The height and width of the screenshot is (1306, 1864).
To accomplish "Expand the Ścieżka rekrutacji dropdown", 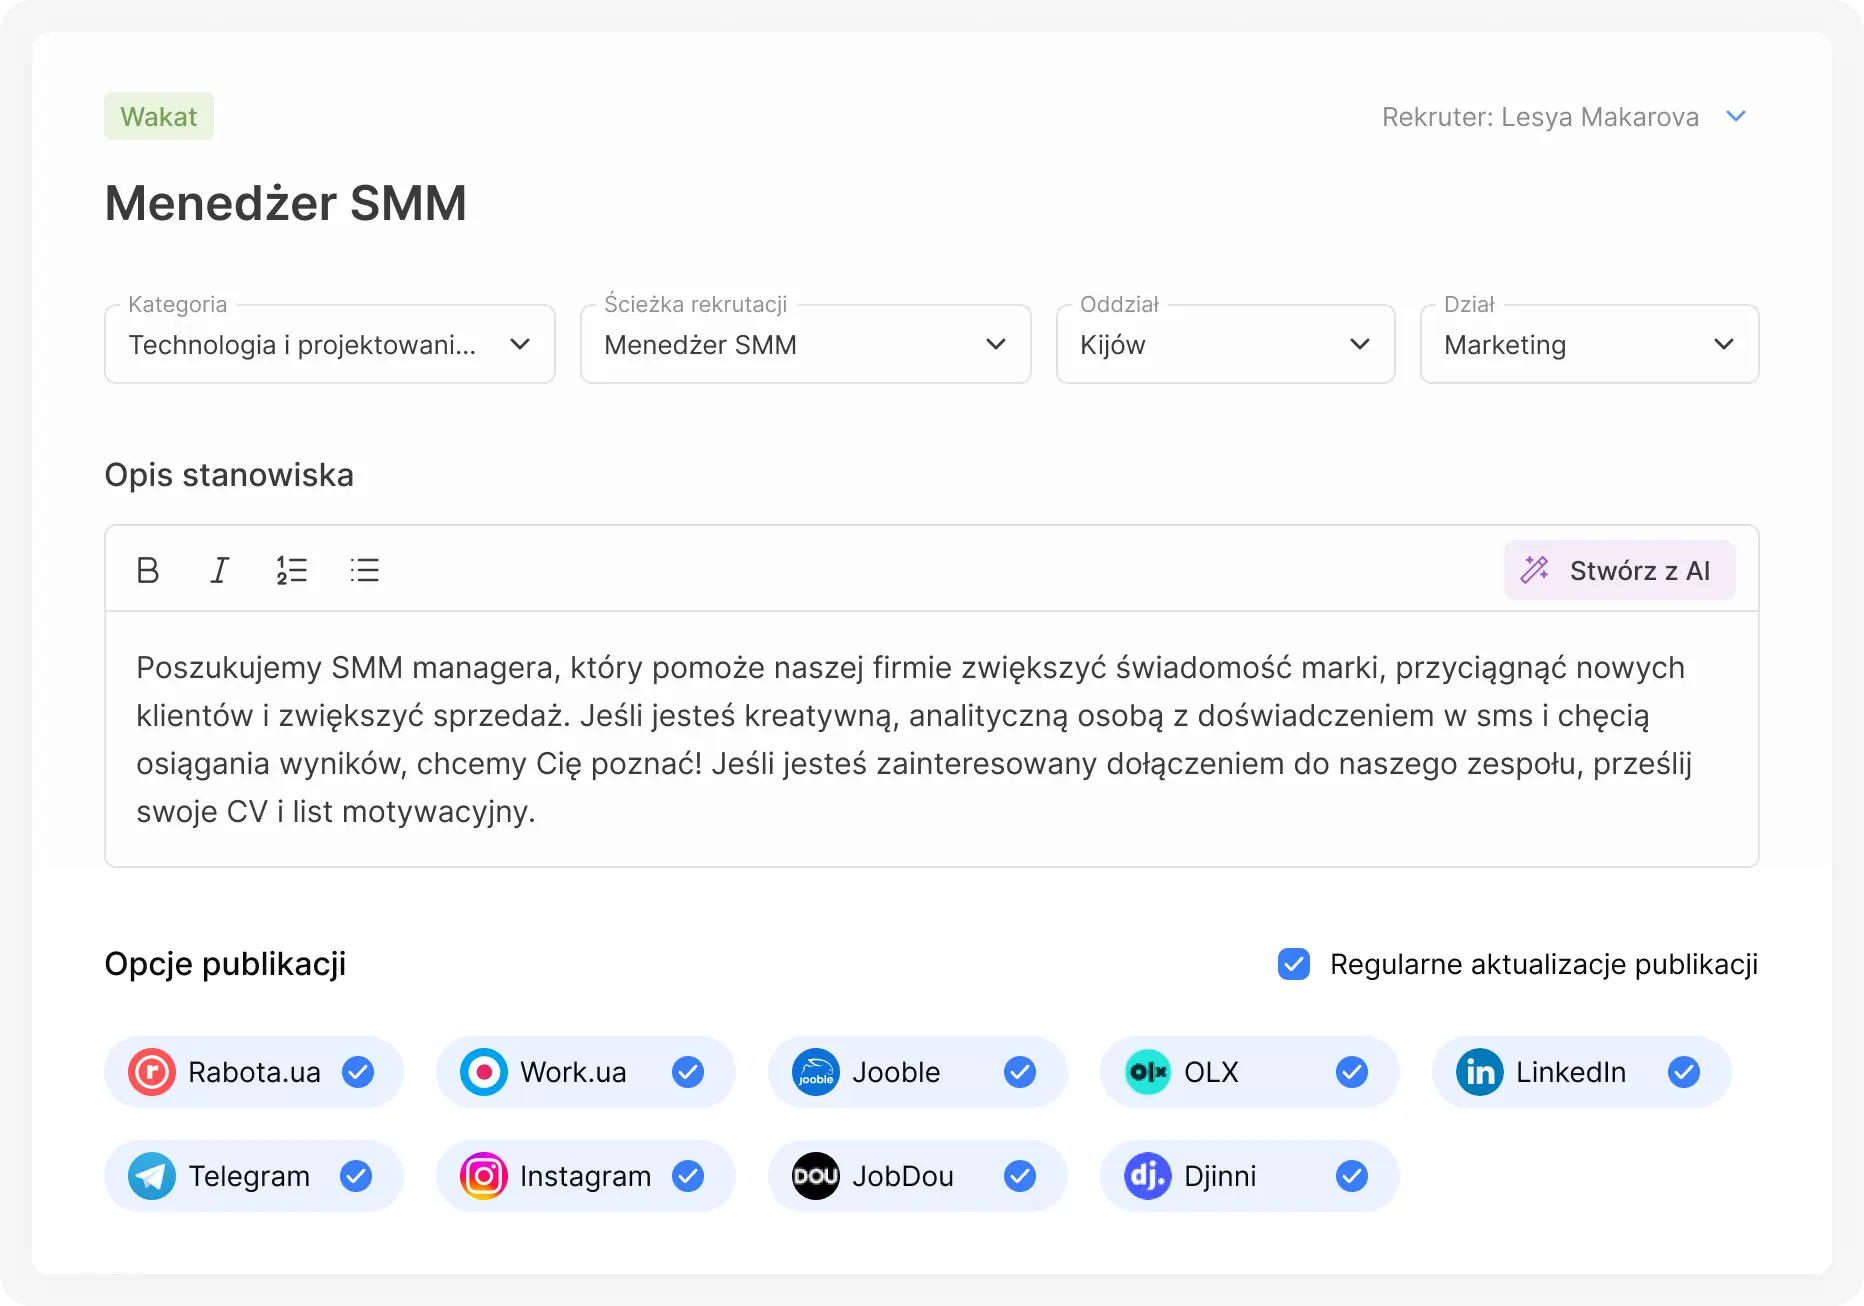I will [x=805, y=345].
